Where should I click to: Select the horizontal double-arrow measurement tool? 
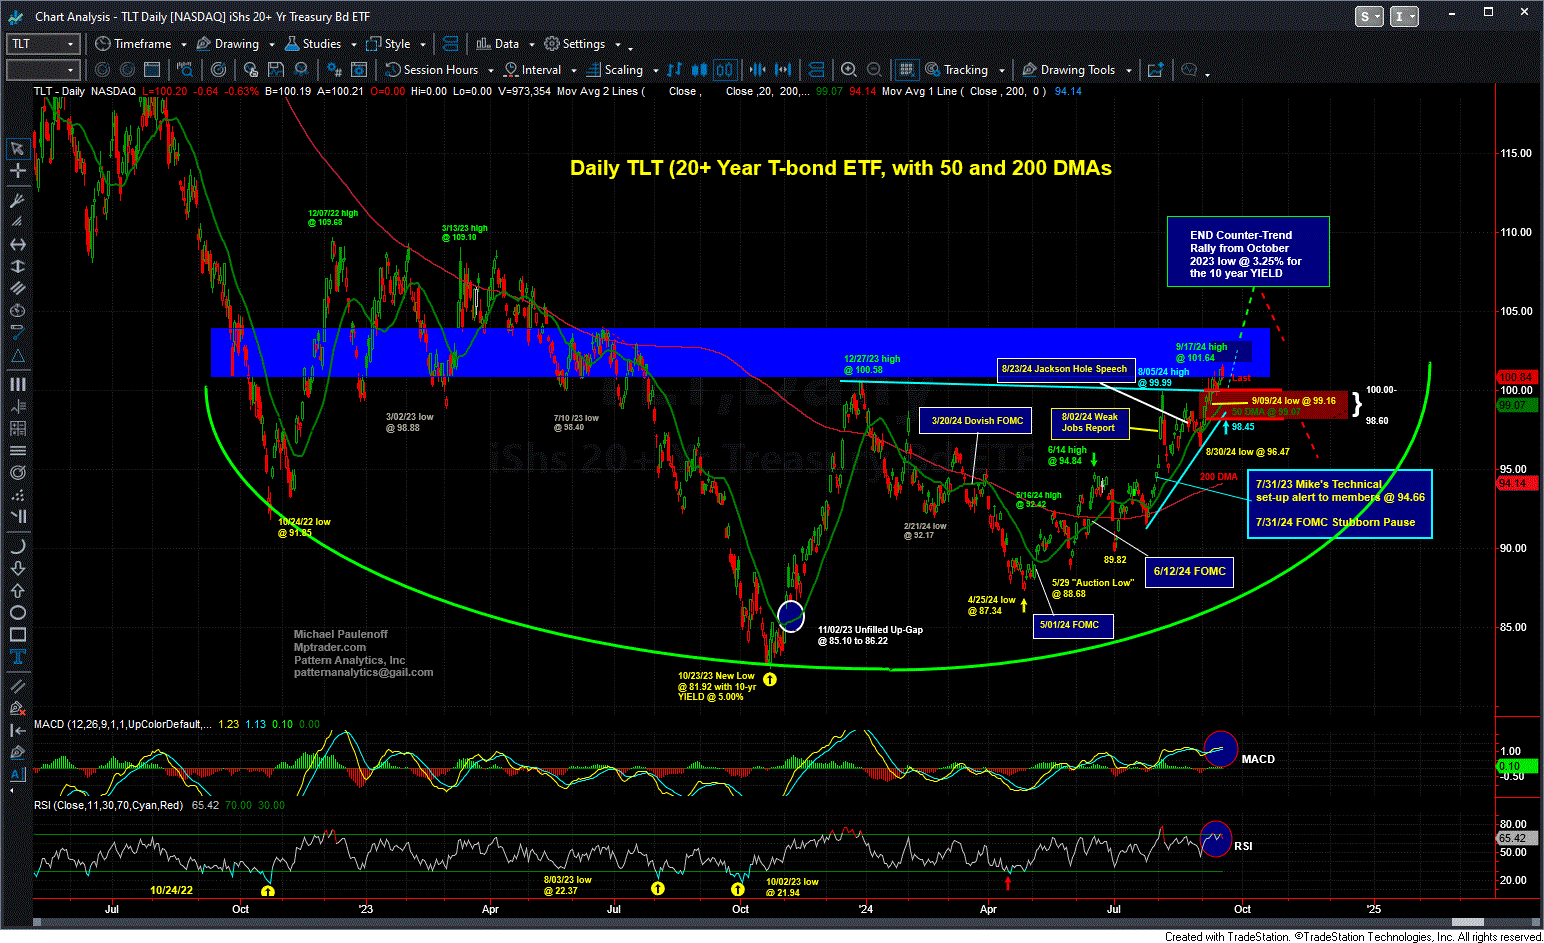point(17,245)
